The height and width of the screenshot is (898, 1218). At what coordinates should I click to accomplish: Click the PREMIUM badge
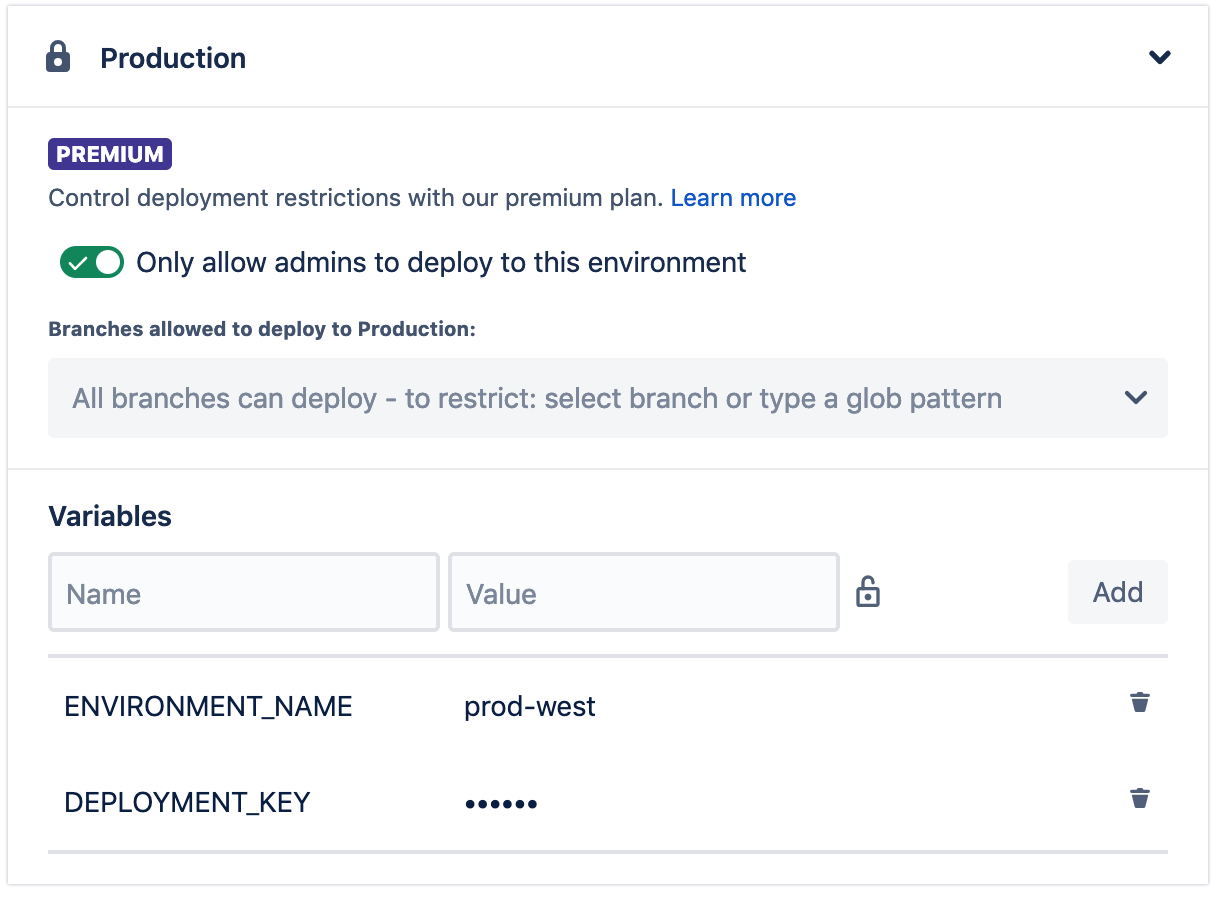pos(109,153)
